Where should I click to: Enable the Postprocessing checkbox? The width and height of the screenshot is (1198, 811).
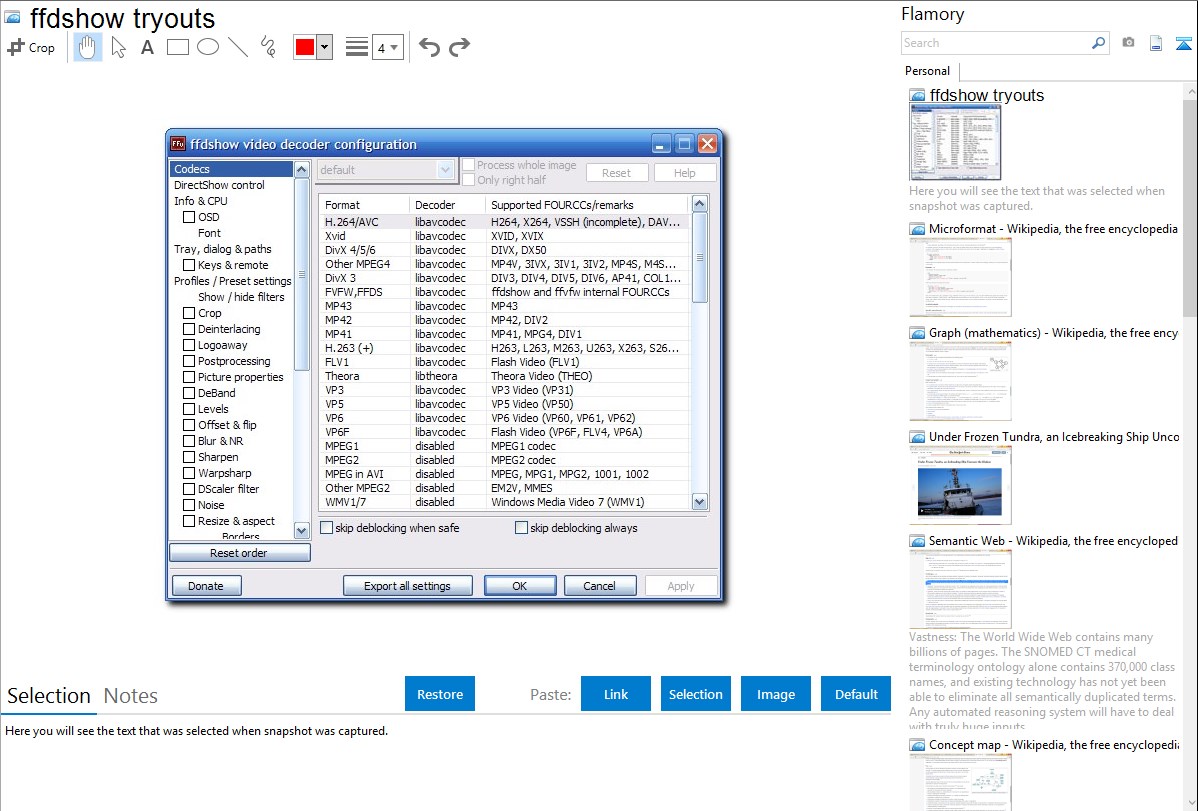pos(189,361)
